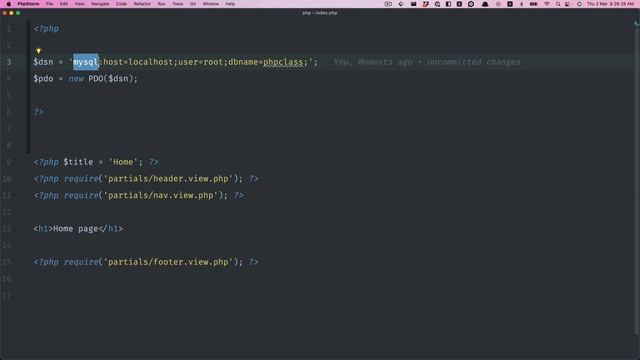The image size is (640, 360).
Task: Open the Refactor menu
Action: tap(142, 4)
